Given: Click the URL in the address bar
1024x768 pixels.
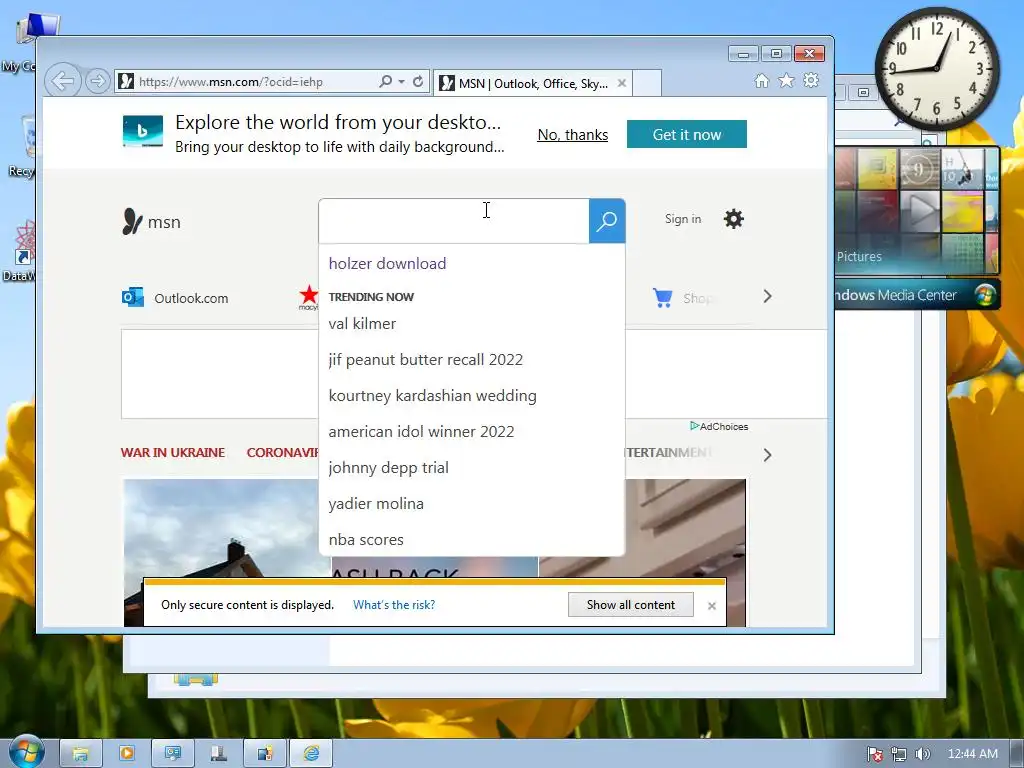Looking at the screenshot, I should tap(231, 82).
